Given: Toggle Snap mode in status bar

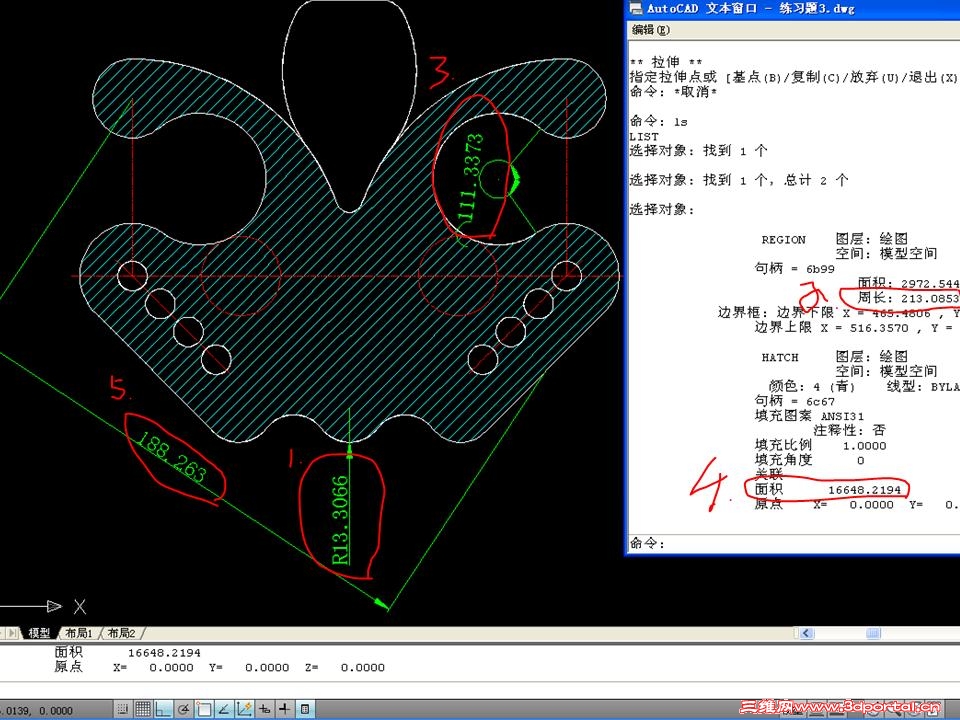Looking at the screenshot, I should [x=122, y=709].
